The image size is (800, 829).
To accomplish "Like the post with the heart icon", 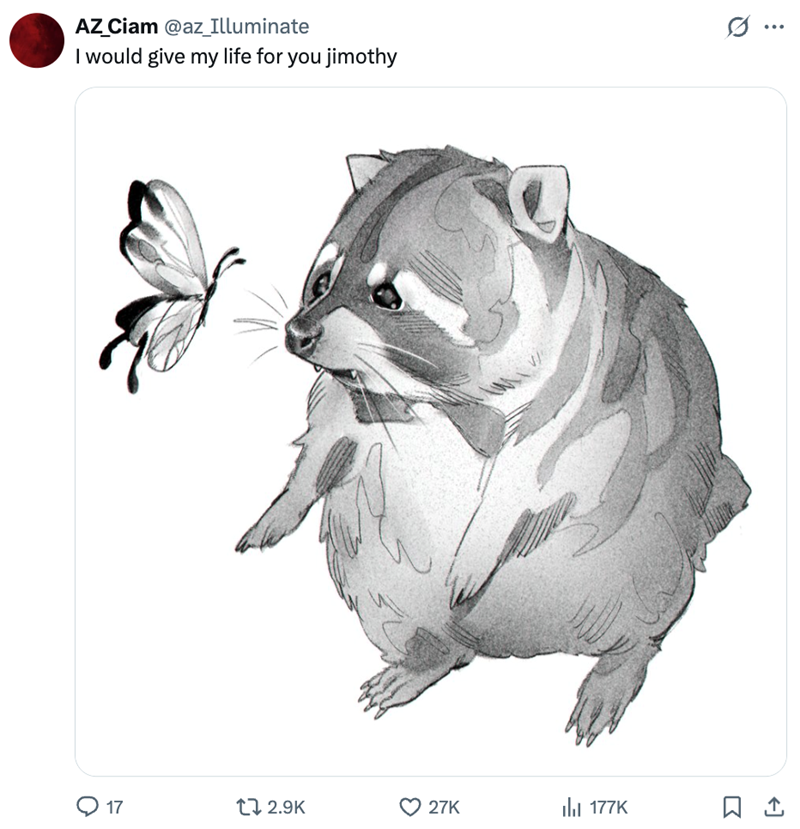I will 410,807.
